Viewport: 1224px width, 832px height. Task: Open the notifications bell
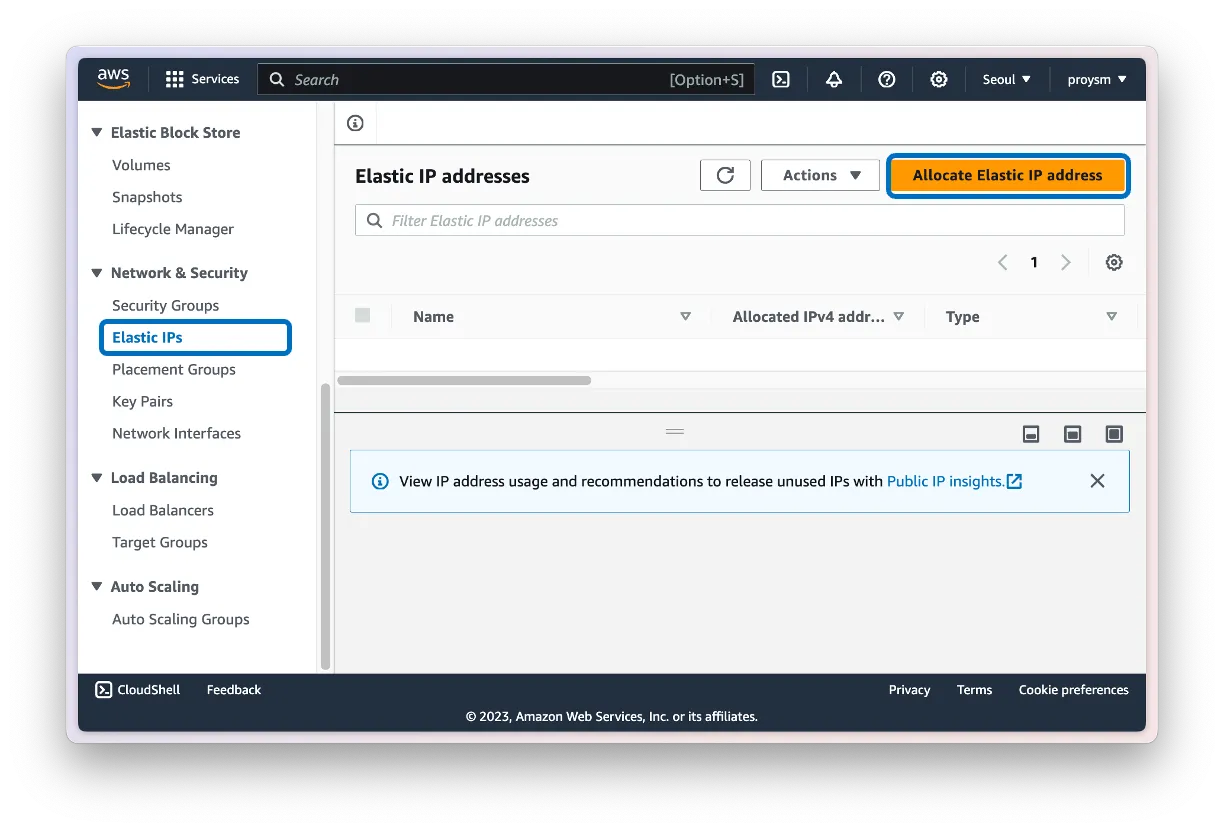[x=834, y=79]
